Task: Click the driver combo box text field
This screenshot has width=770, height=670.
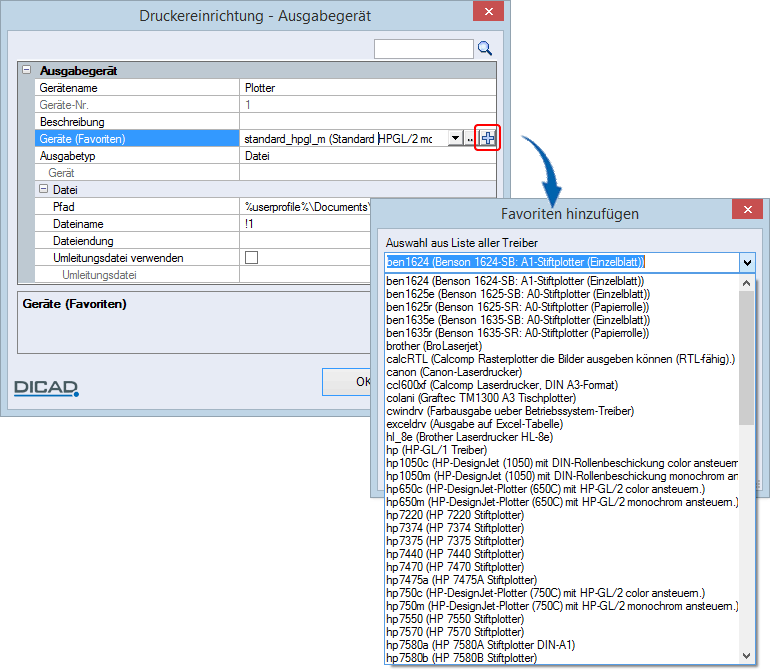Action: [562, 262]
